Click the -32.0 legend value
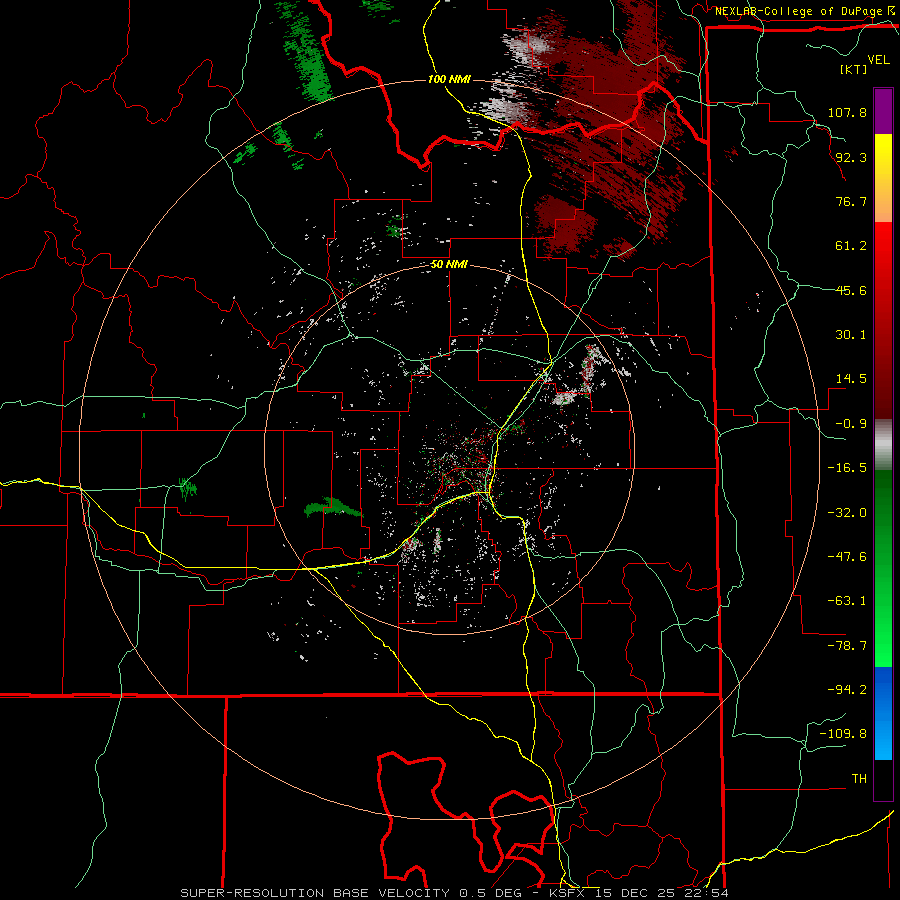 tap(847, 513)
